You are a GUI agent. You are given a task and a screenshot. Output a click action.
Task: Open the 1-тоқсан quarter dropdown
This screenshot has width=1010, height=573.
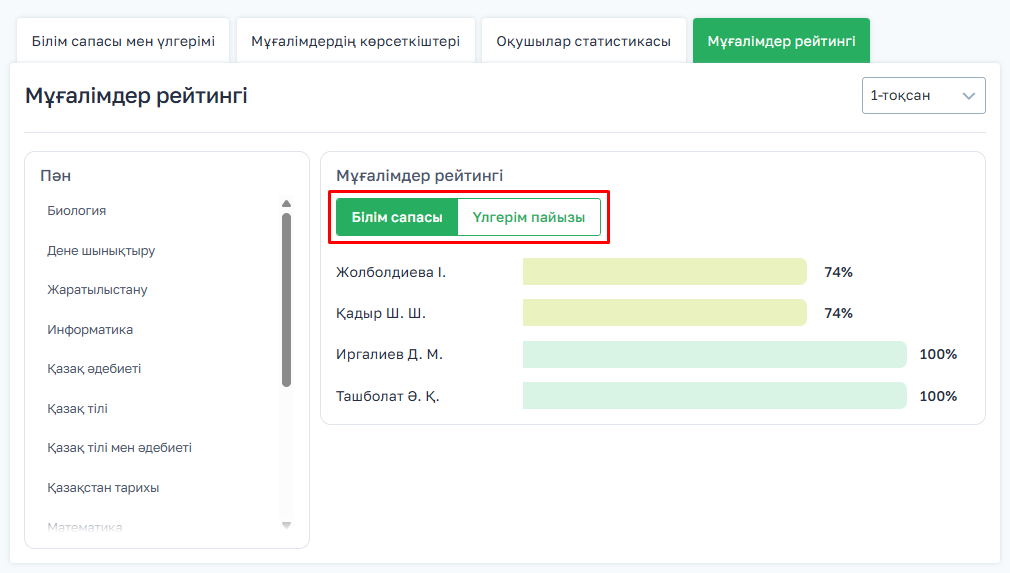pos(923,96)
